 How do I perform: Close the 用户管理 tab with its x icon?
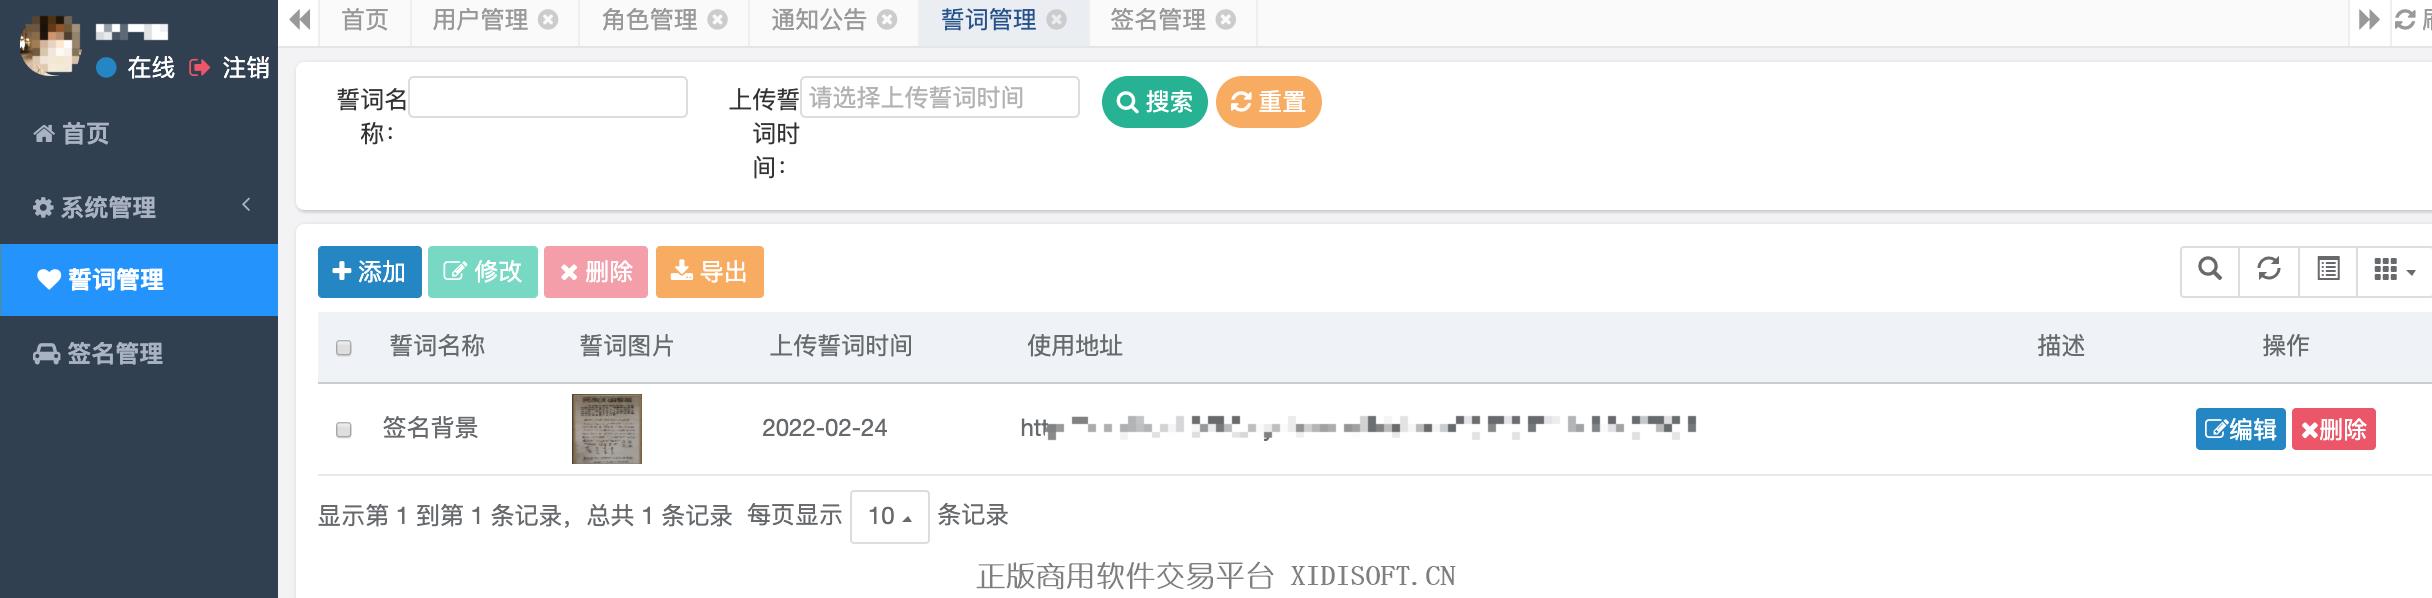548,20
